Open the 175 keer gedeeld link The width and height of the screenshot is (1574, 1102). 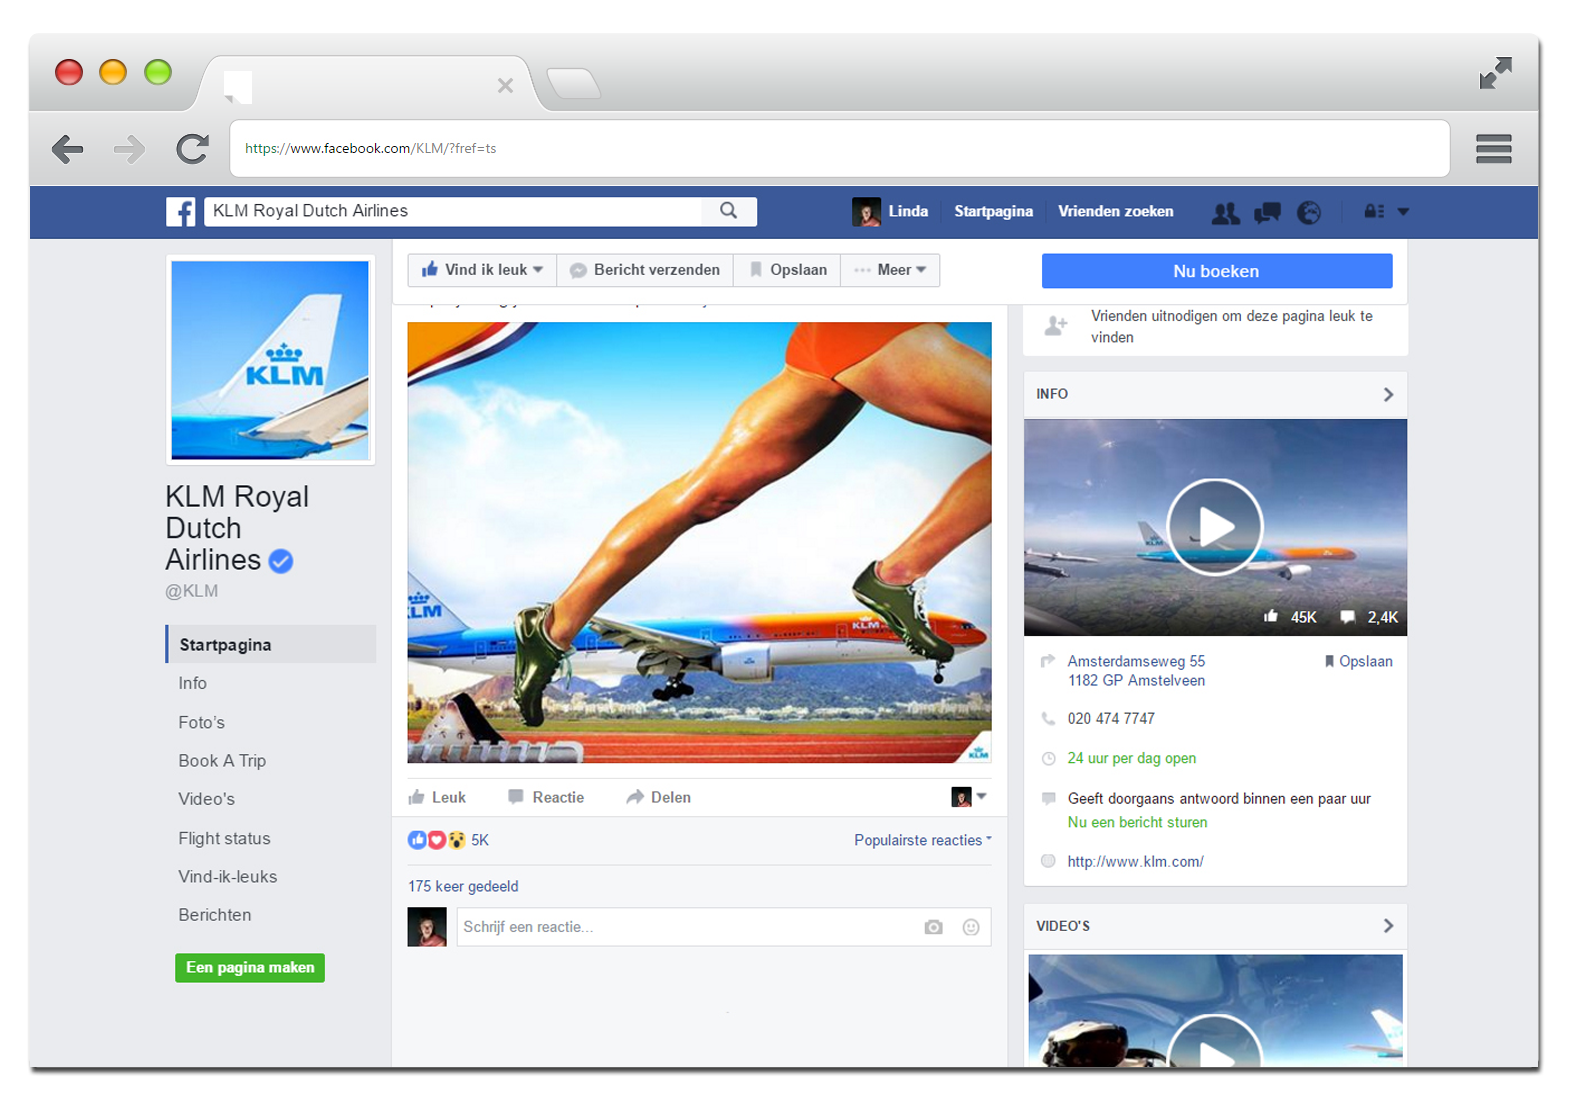click(463, 886)
